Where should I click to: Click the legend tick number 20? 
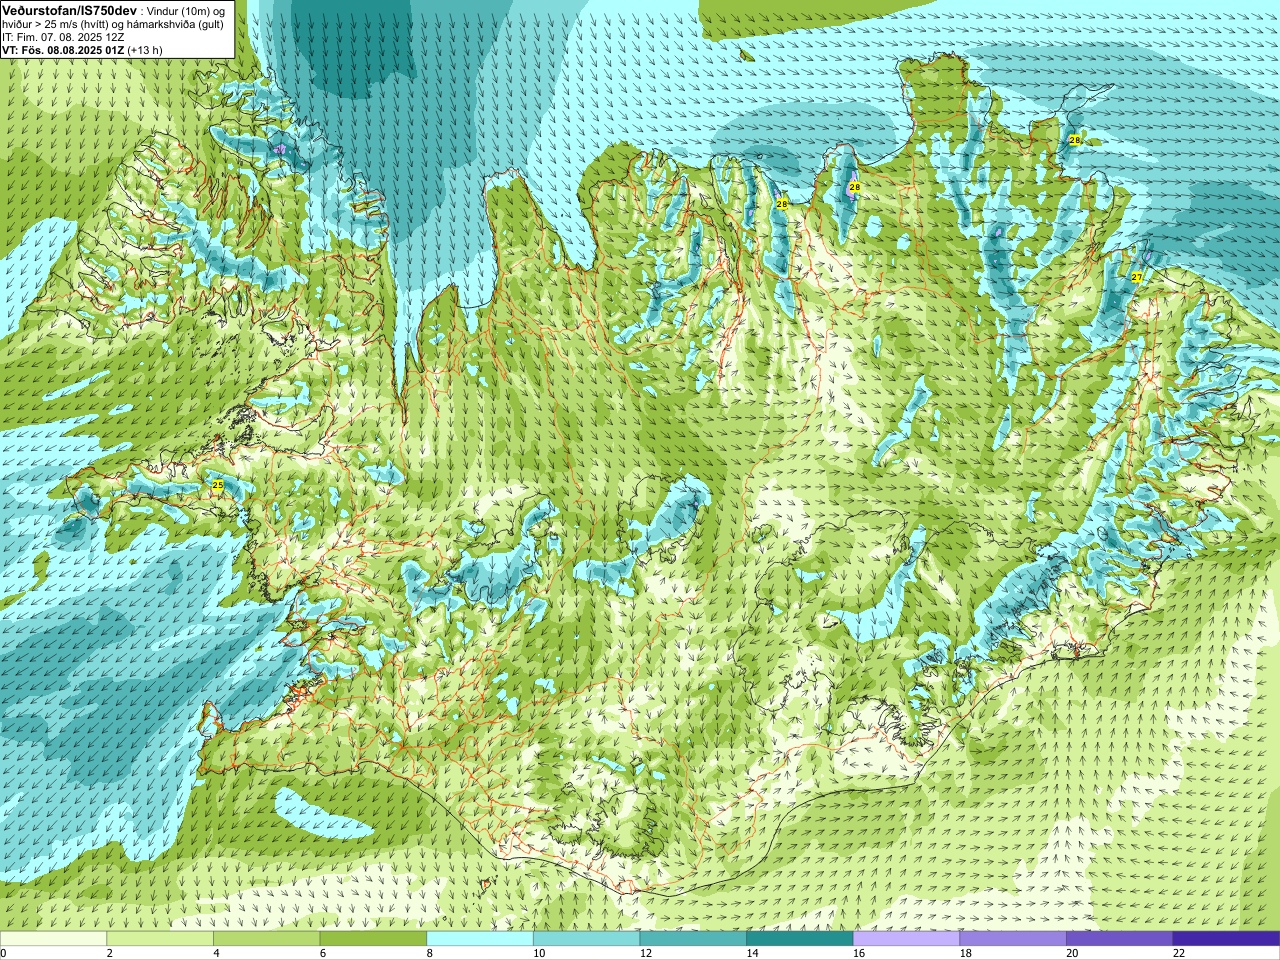pos(1072,954)
